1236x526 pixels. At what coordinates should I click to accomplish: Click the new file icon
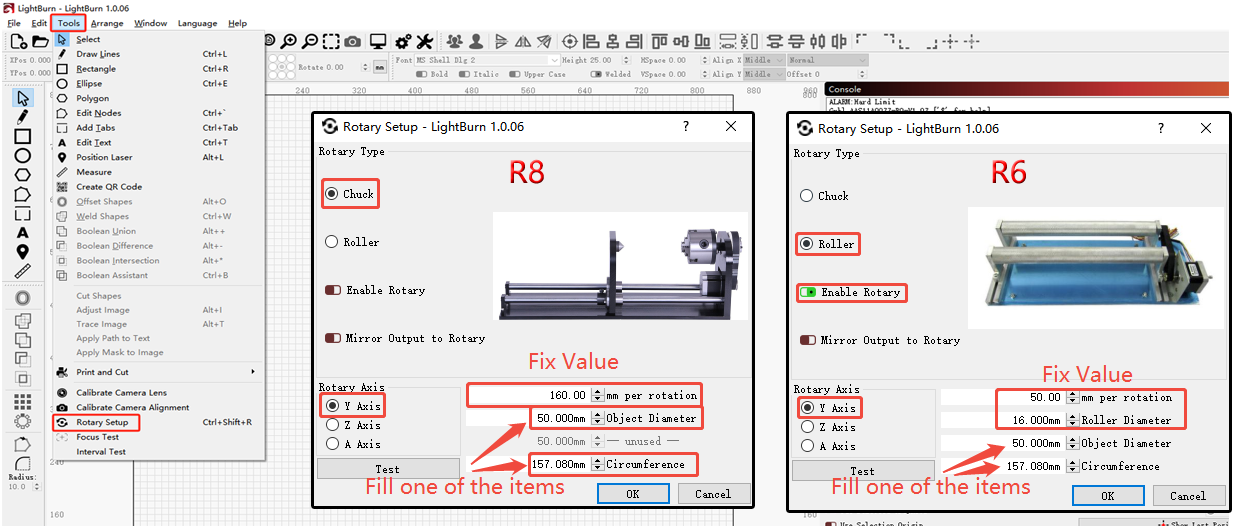pos(18,41)
